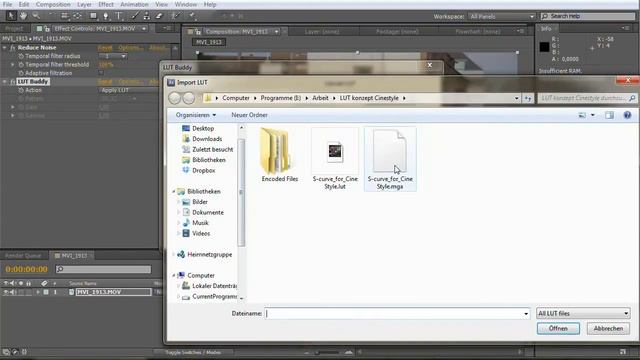Click Programme (E:) in the address path
This screenshot has height=360, width=640.
[x=280, y=98]
